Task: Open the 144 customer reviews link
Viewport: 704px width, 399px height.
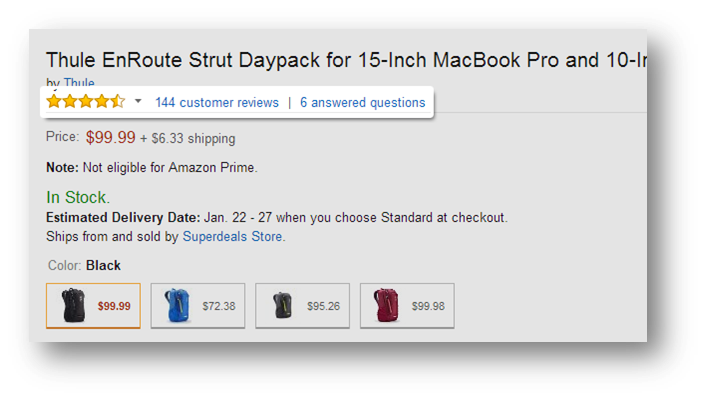Action: coord(217,103)
